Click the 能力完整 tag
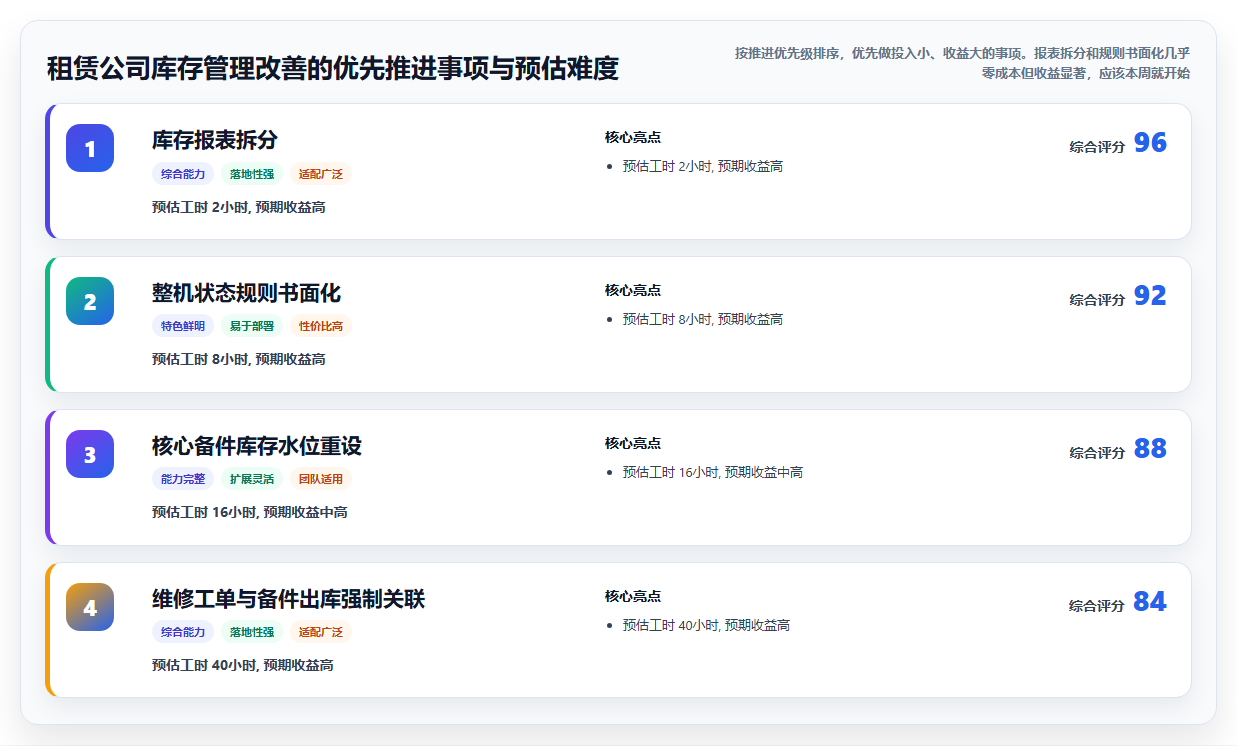This screenshot has width=1237, height=746. (x=183, y=479)
